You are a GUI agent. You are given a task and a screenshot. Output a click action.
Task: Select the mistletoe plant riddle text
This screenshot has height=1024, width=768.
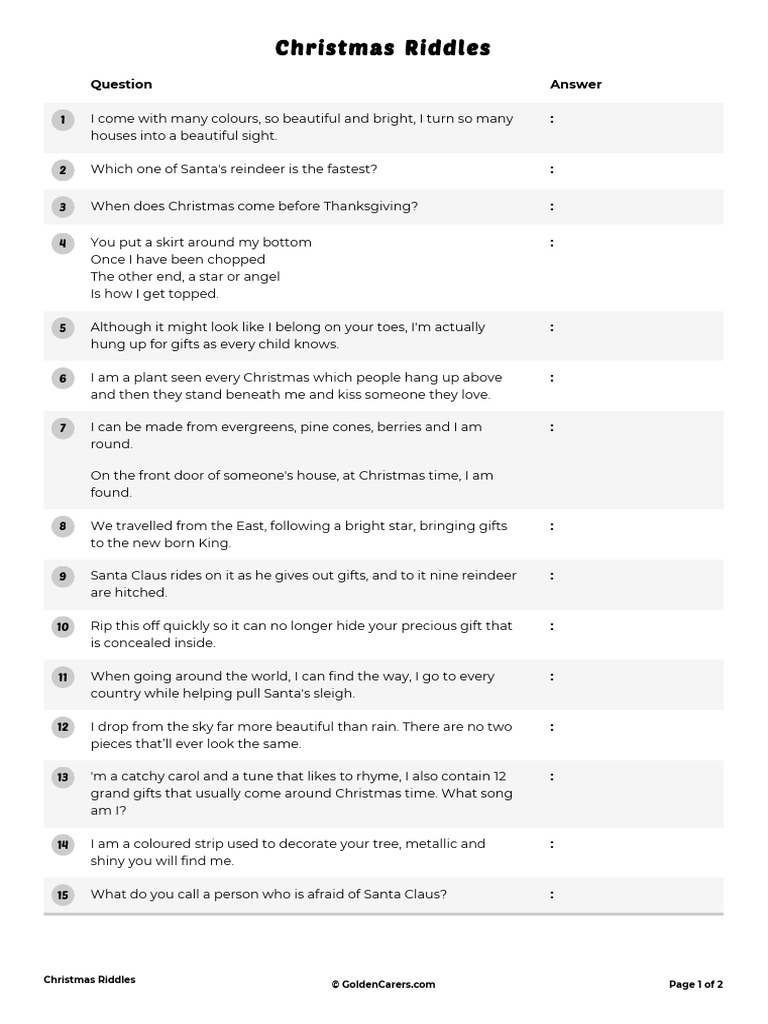coord(296,386)
